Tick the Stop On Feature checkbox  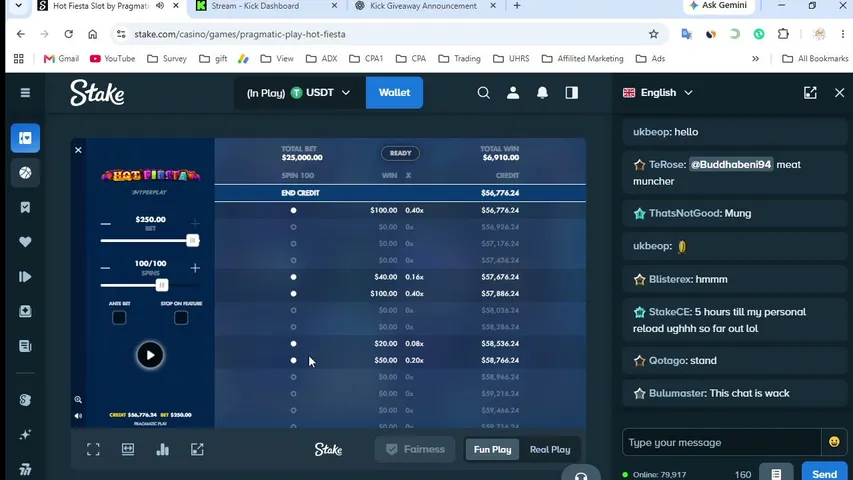tap(181, 318)
